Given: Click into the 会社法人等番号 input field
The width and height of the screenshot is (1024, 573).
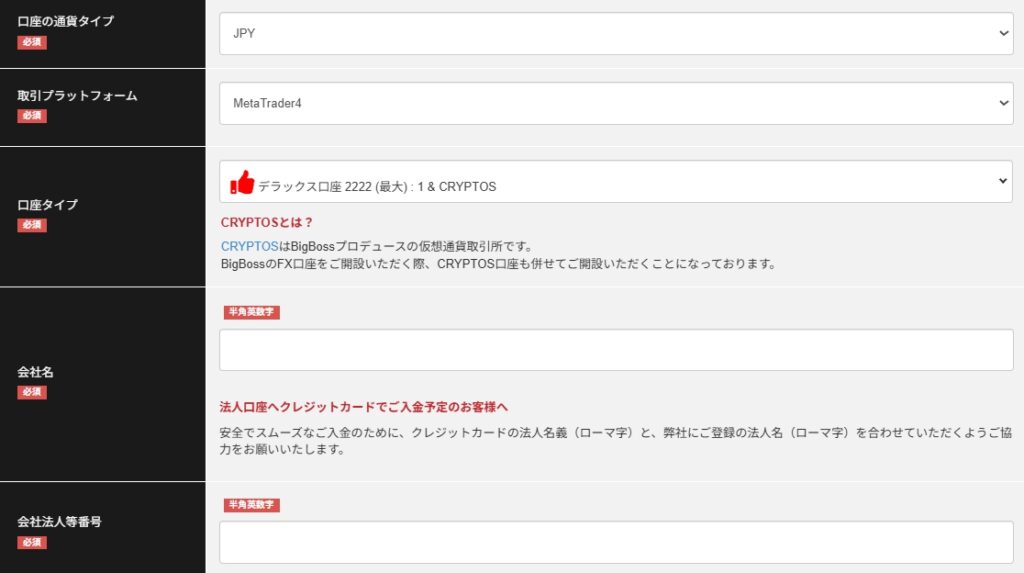Looking at the screenshot, I should point(616,542).
